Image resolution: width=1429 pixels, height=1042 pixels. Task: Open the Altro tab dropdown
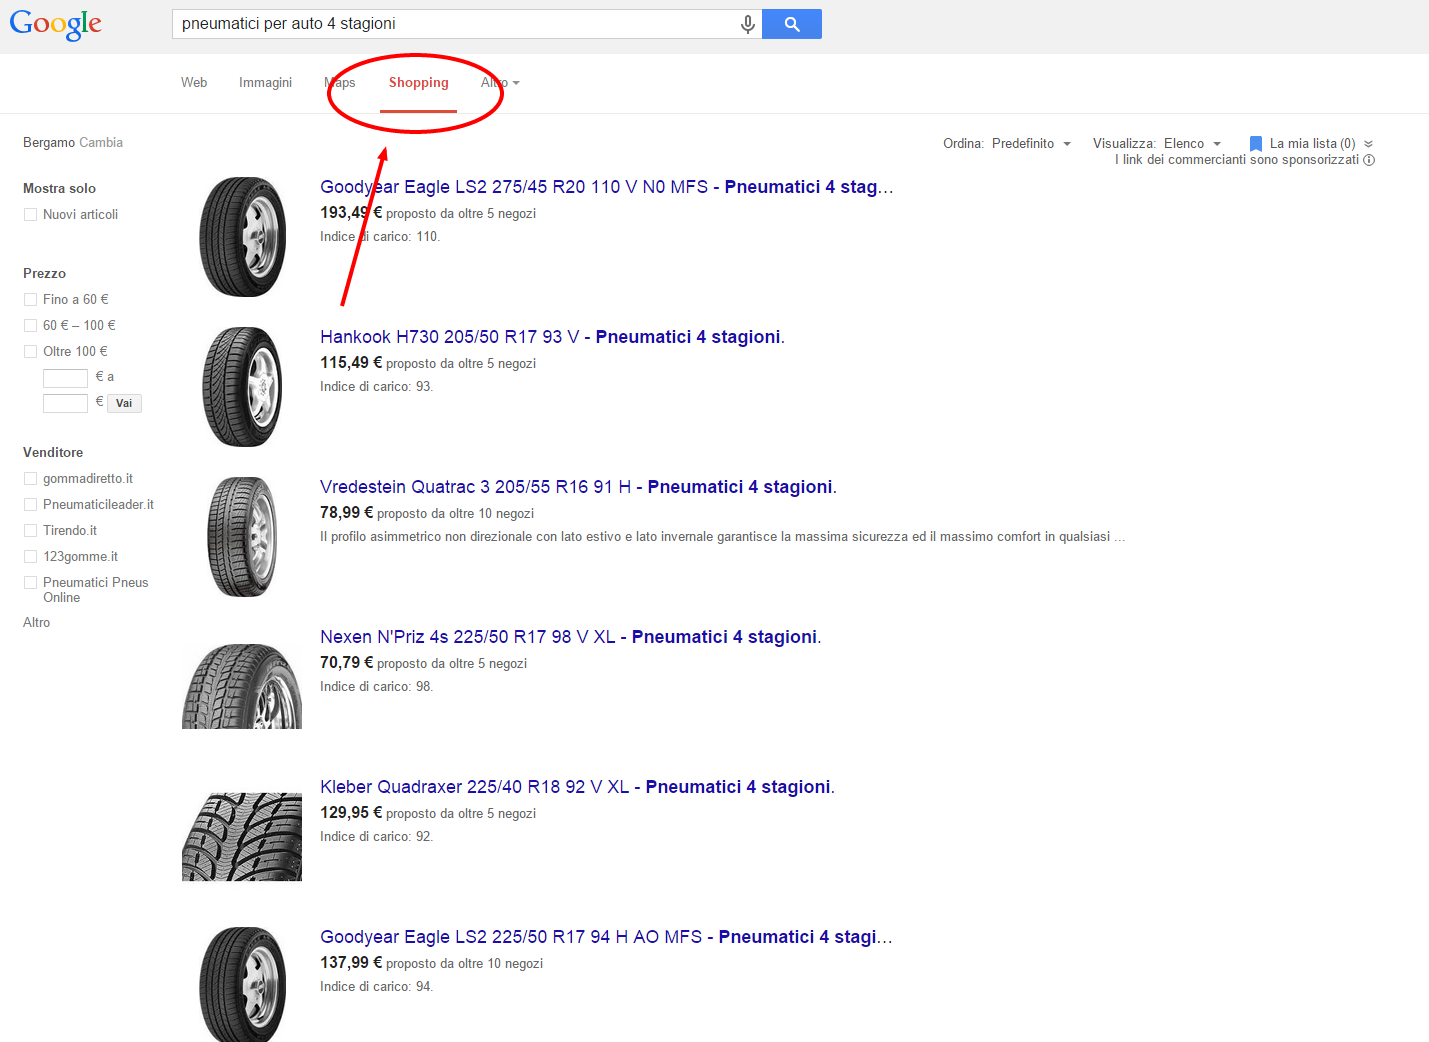(x=500, y=83)
